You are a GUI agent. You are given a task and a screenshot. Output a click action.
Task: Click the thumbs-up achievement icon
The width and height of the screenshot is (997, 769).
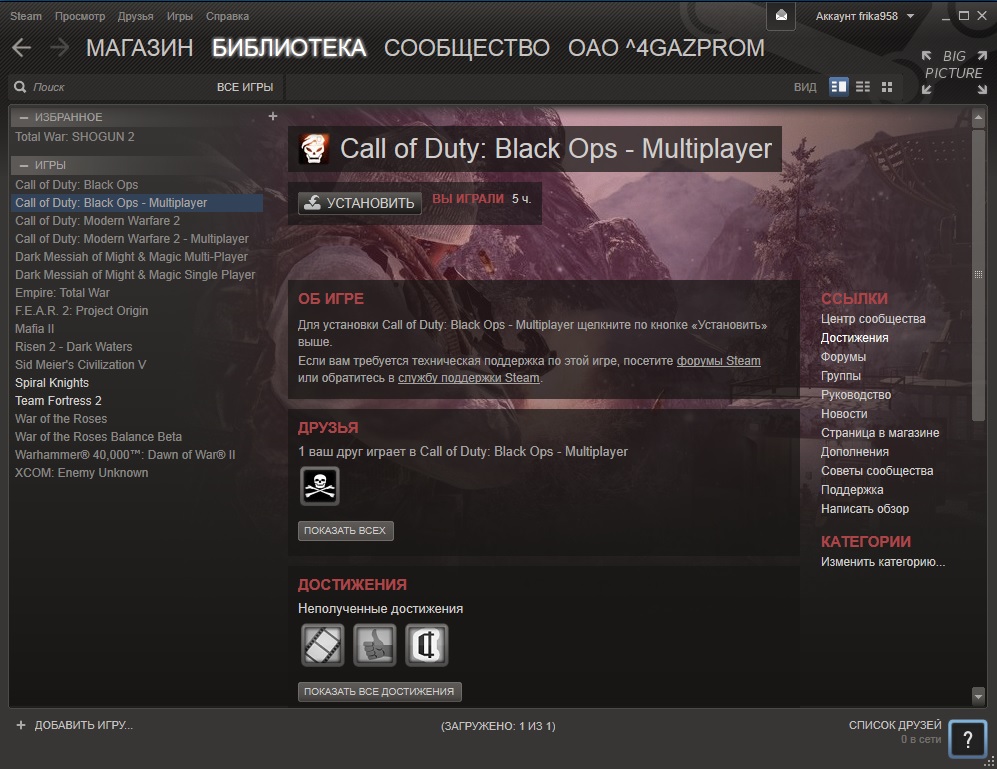point(375,645)
